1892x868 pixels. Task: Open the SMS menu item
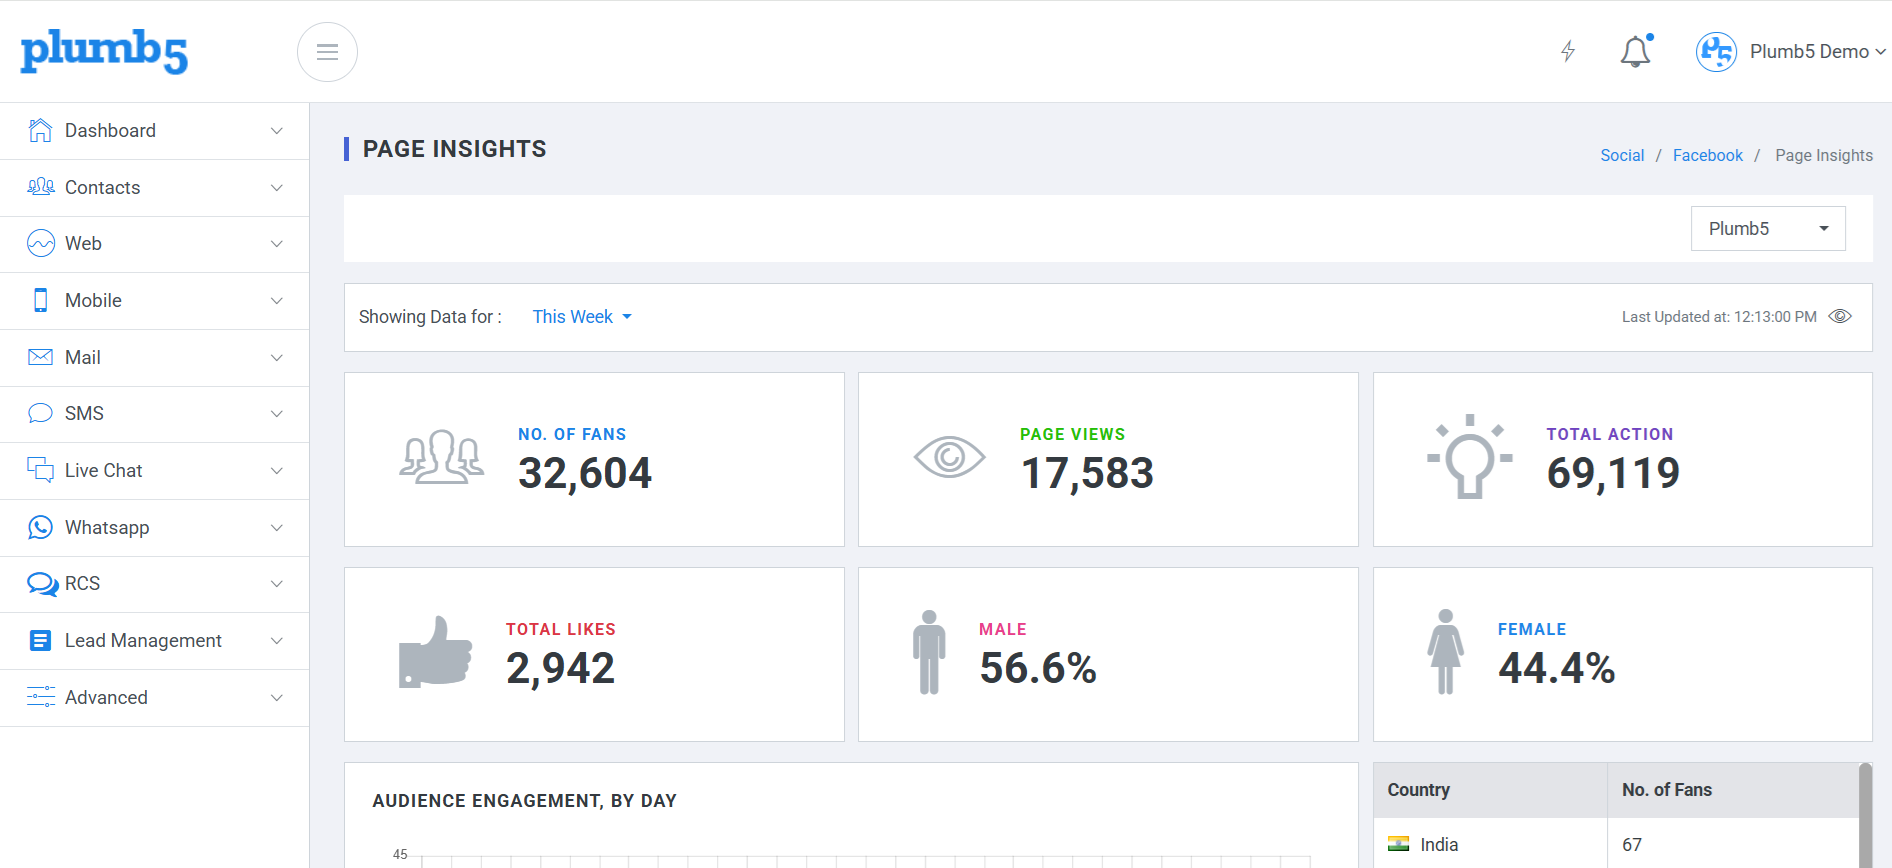(154, 414)
